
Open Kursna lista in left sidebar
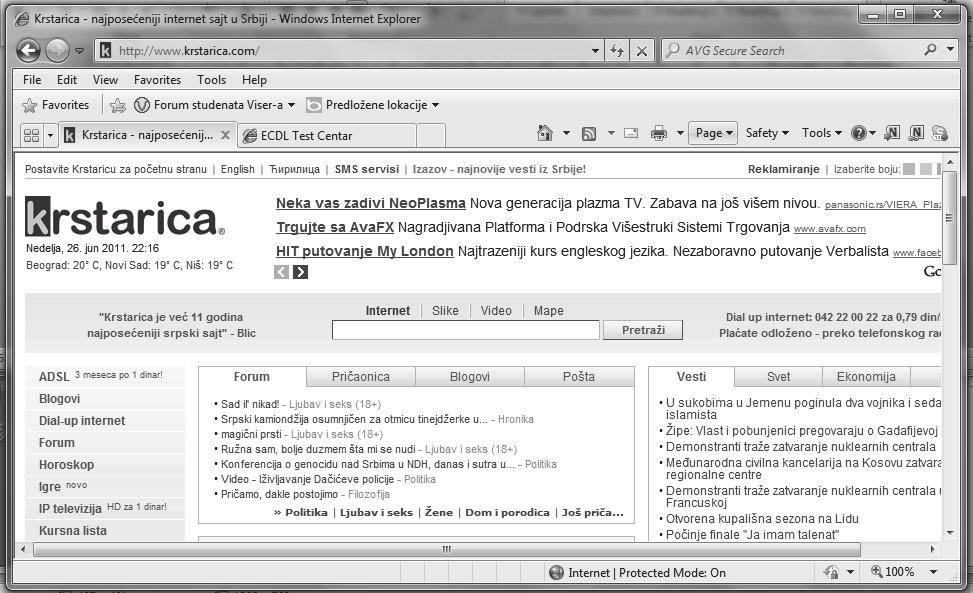pos(73,531)
